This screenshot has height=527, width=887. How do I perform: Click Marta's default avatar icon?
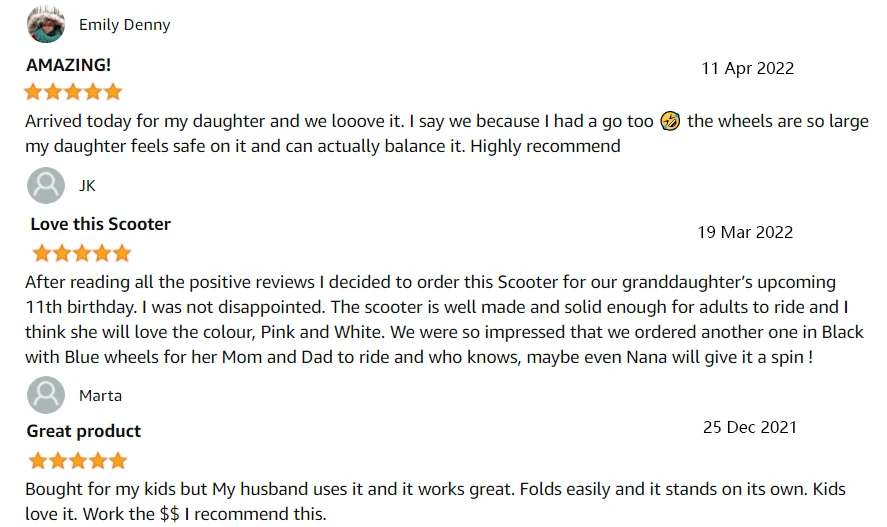46,396
